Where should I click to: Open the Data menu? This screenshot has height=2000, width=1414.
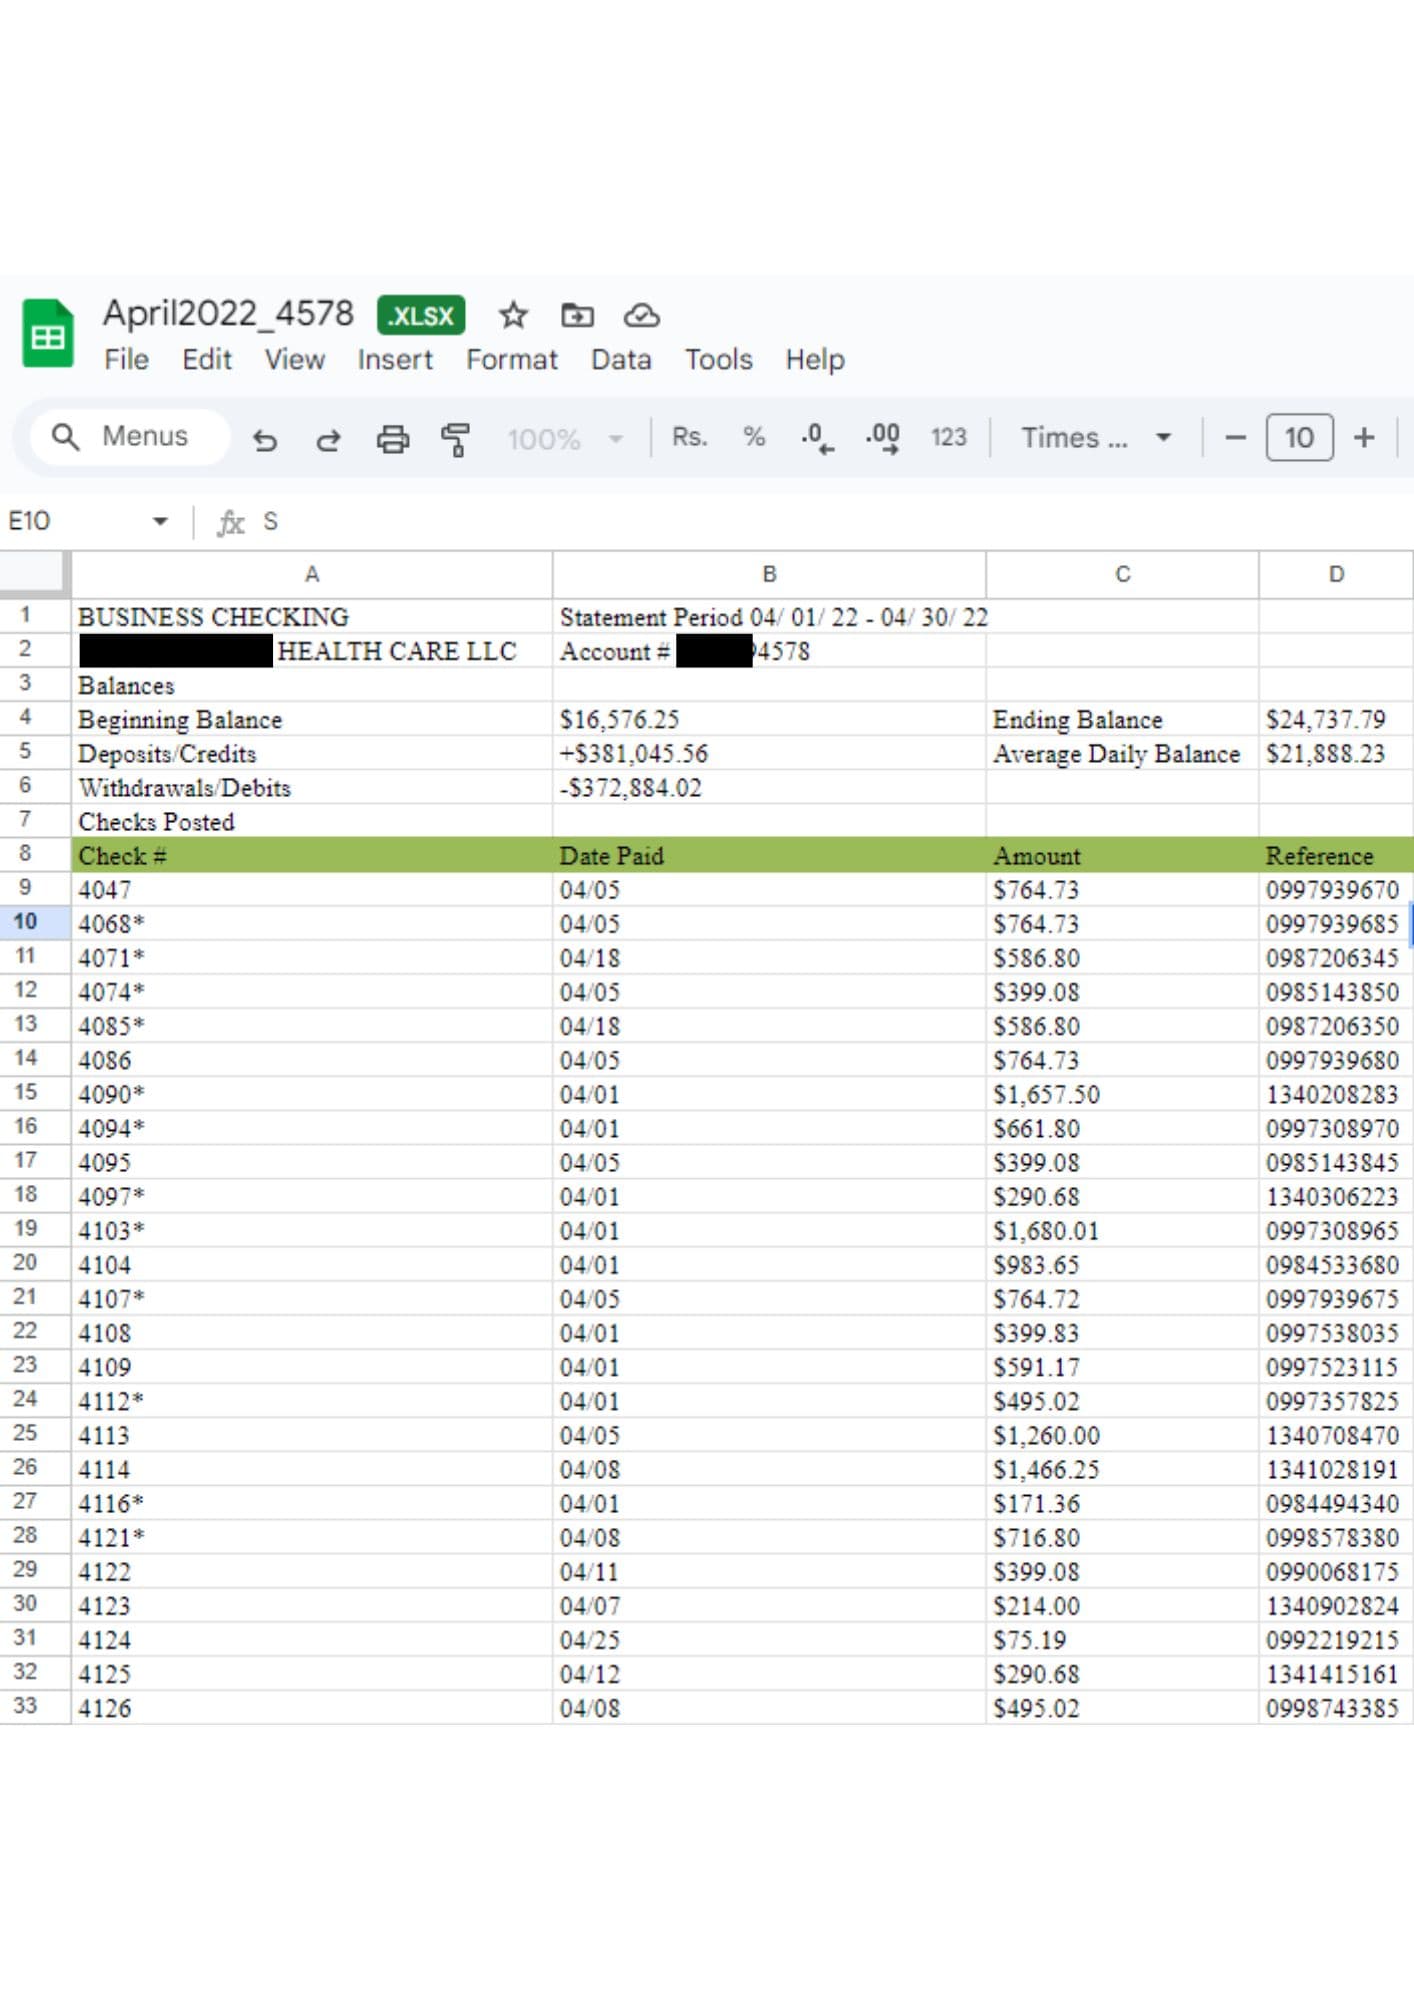pos(620,360)
